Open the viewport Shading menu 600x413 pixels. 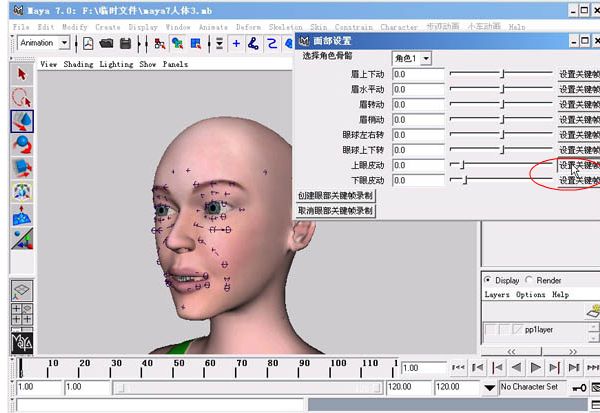coord(78,64)
